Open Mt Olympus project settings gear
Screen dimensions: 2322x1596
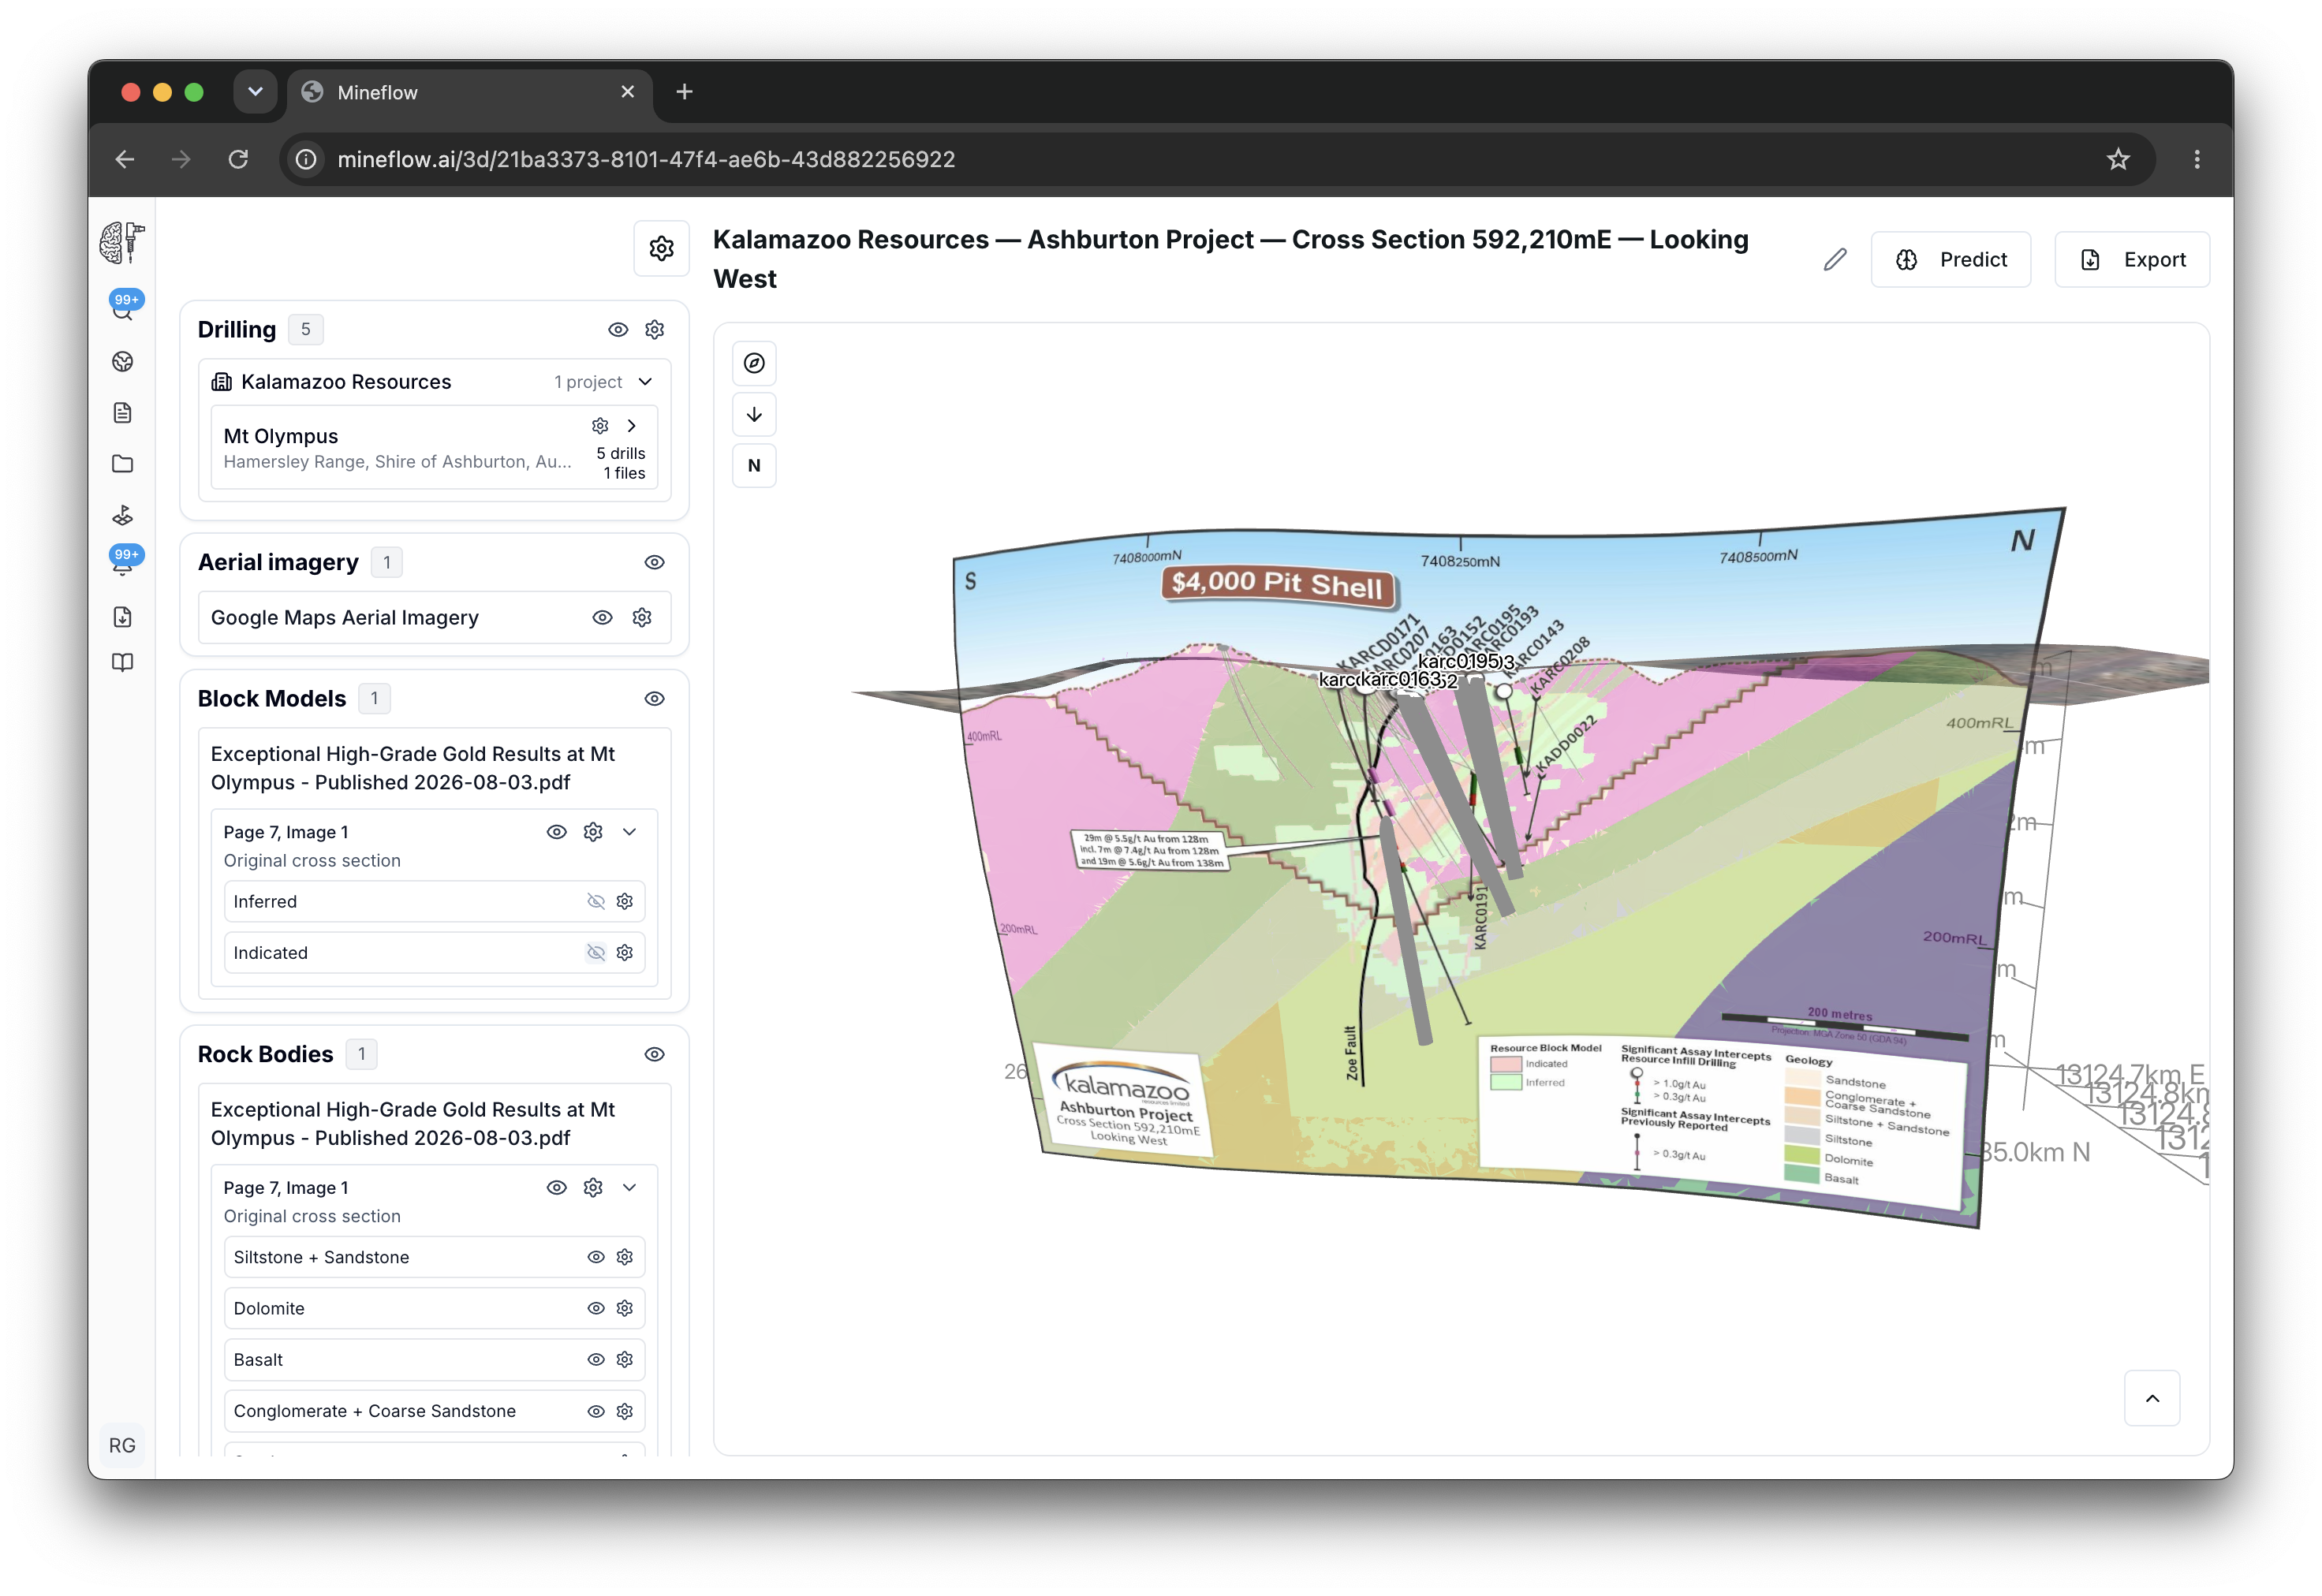(x=600, y=426)
